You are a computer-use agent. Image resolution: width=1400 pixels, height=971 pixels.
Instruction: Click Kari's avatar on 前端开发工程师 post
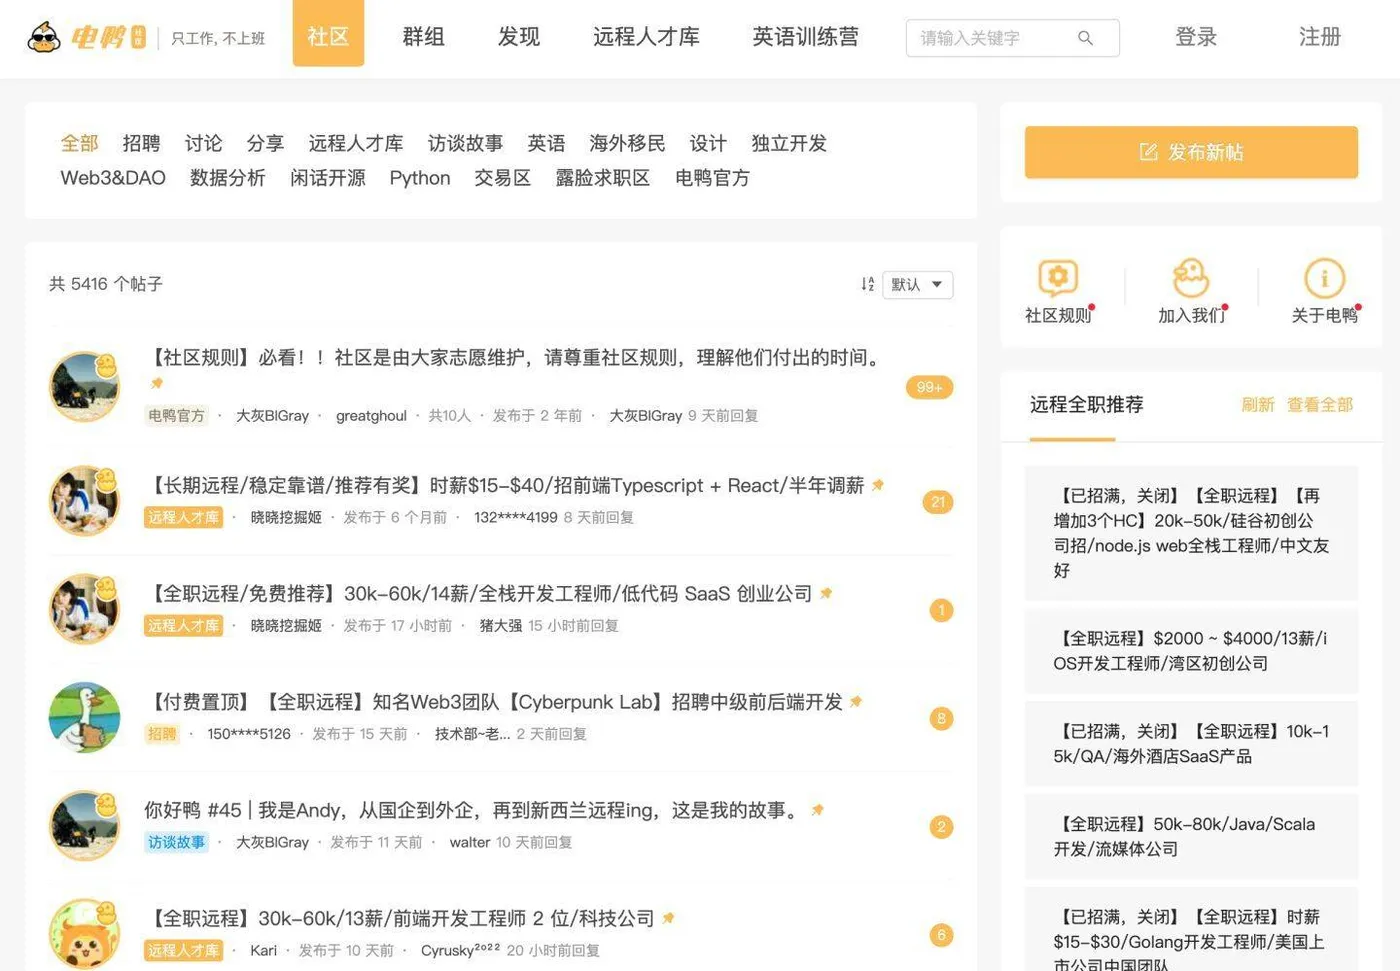[84, 933]
